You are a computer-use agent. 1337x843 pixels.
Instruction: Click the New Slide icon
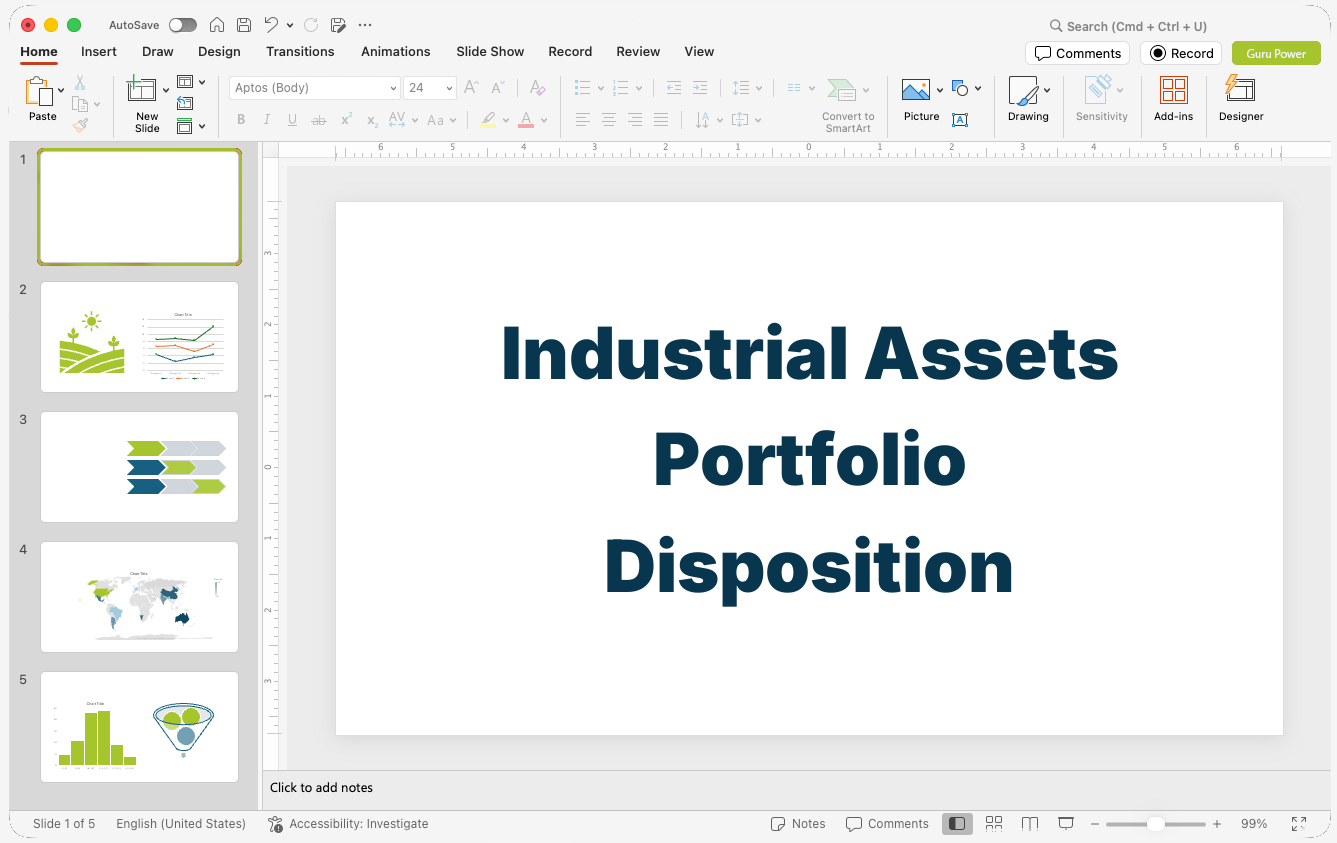pos(142,90)
